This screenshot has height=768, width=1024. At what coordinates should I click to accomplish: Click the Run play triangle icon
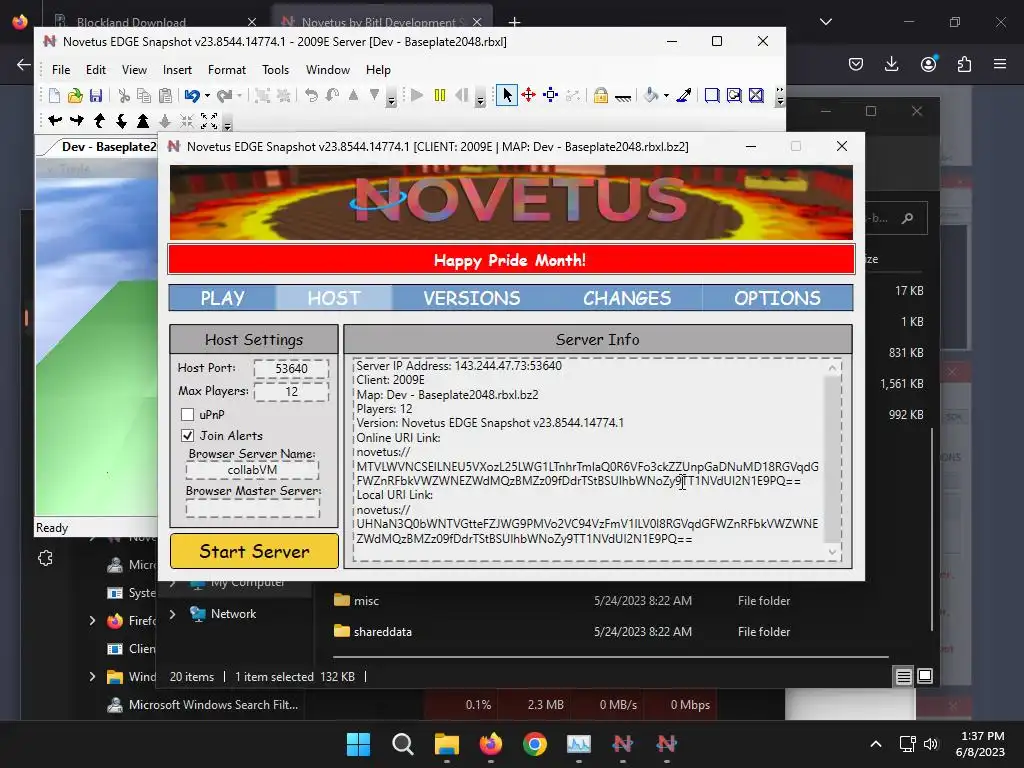[417, 95]
